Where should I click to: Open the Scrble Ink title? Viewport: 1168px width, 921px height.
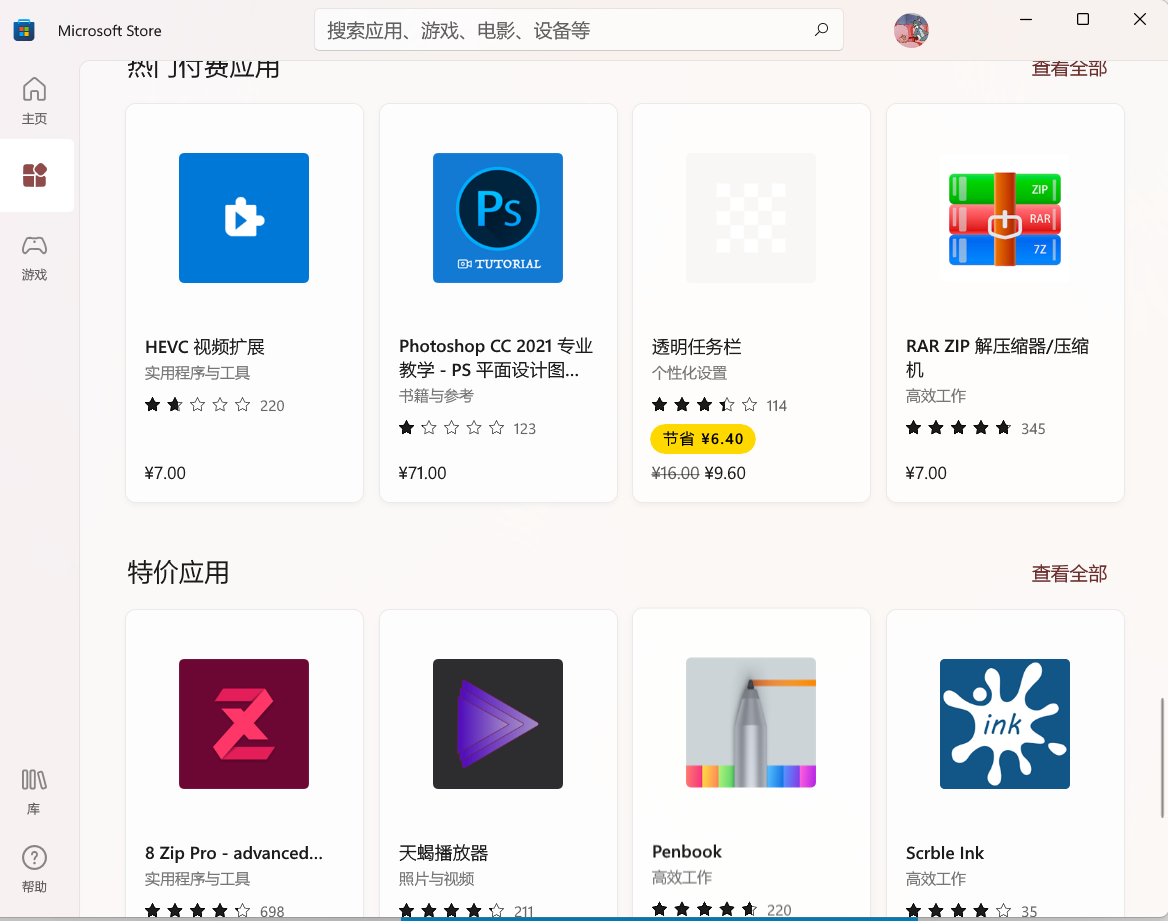[945, 852]
